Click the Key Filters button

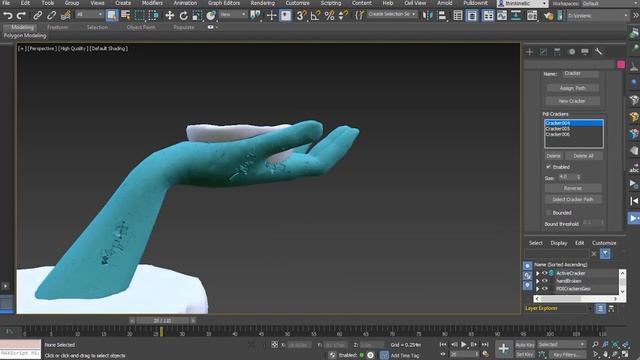click(x=567, y=354)
